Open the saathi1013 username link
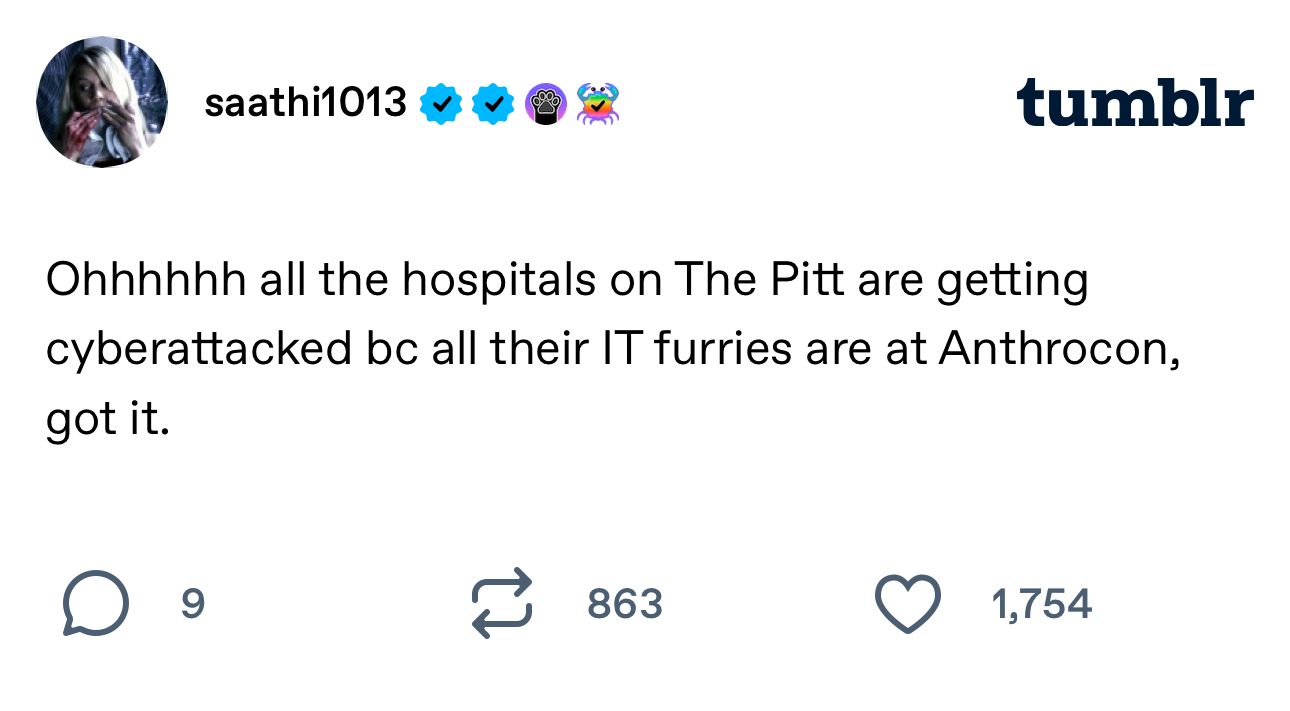The image size is (1290, 711). click(305, 103)
